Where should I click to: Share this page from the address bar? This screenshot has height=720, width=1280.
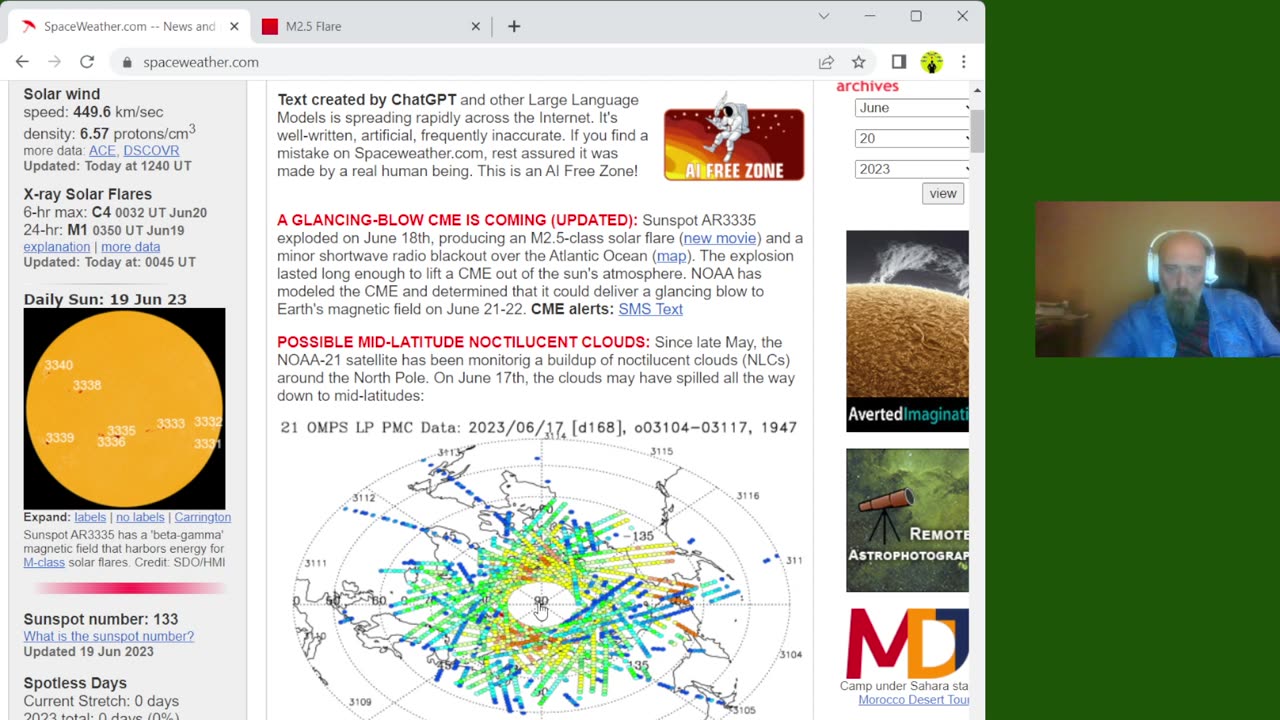pos(826,62)
